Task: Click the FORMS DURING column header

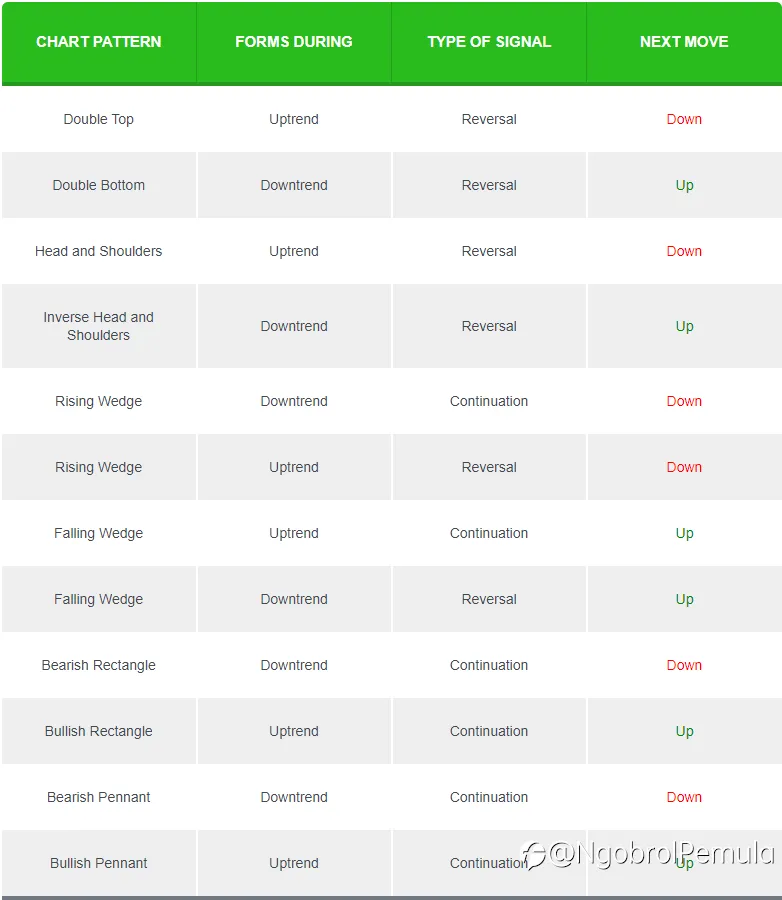Action: click(294, 42)
